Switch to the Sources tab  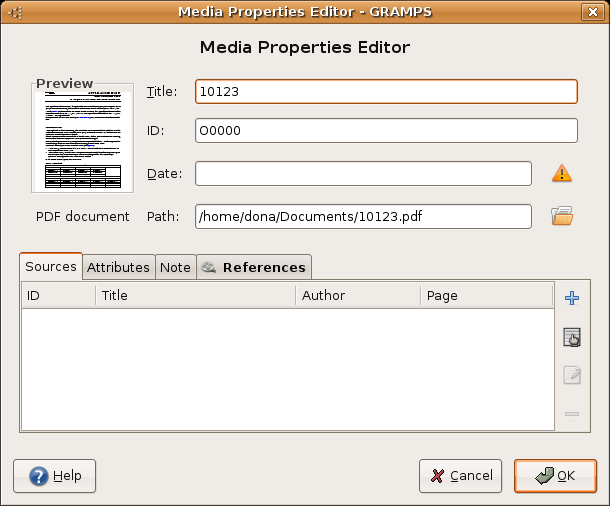tap(51, 267)
